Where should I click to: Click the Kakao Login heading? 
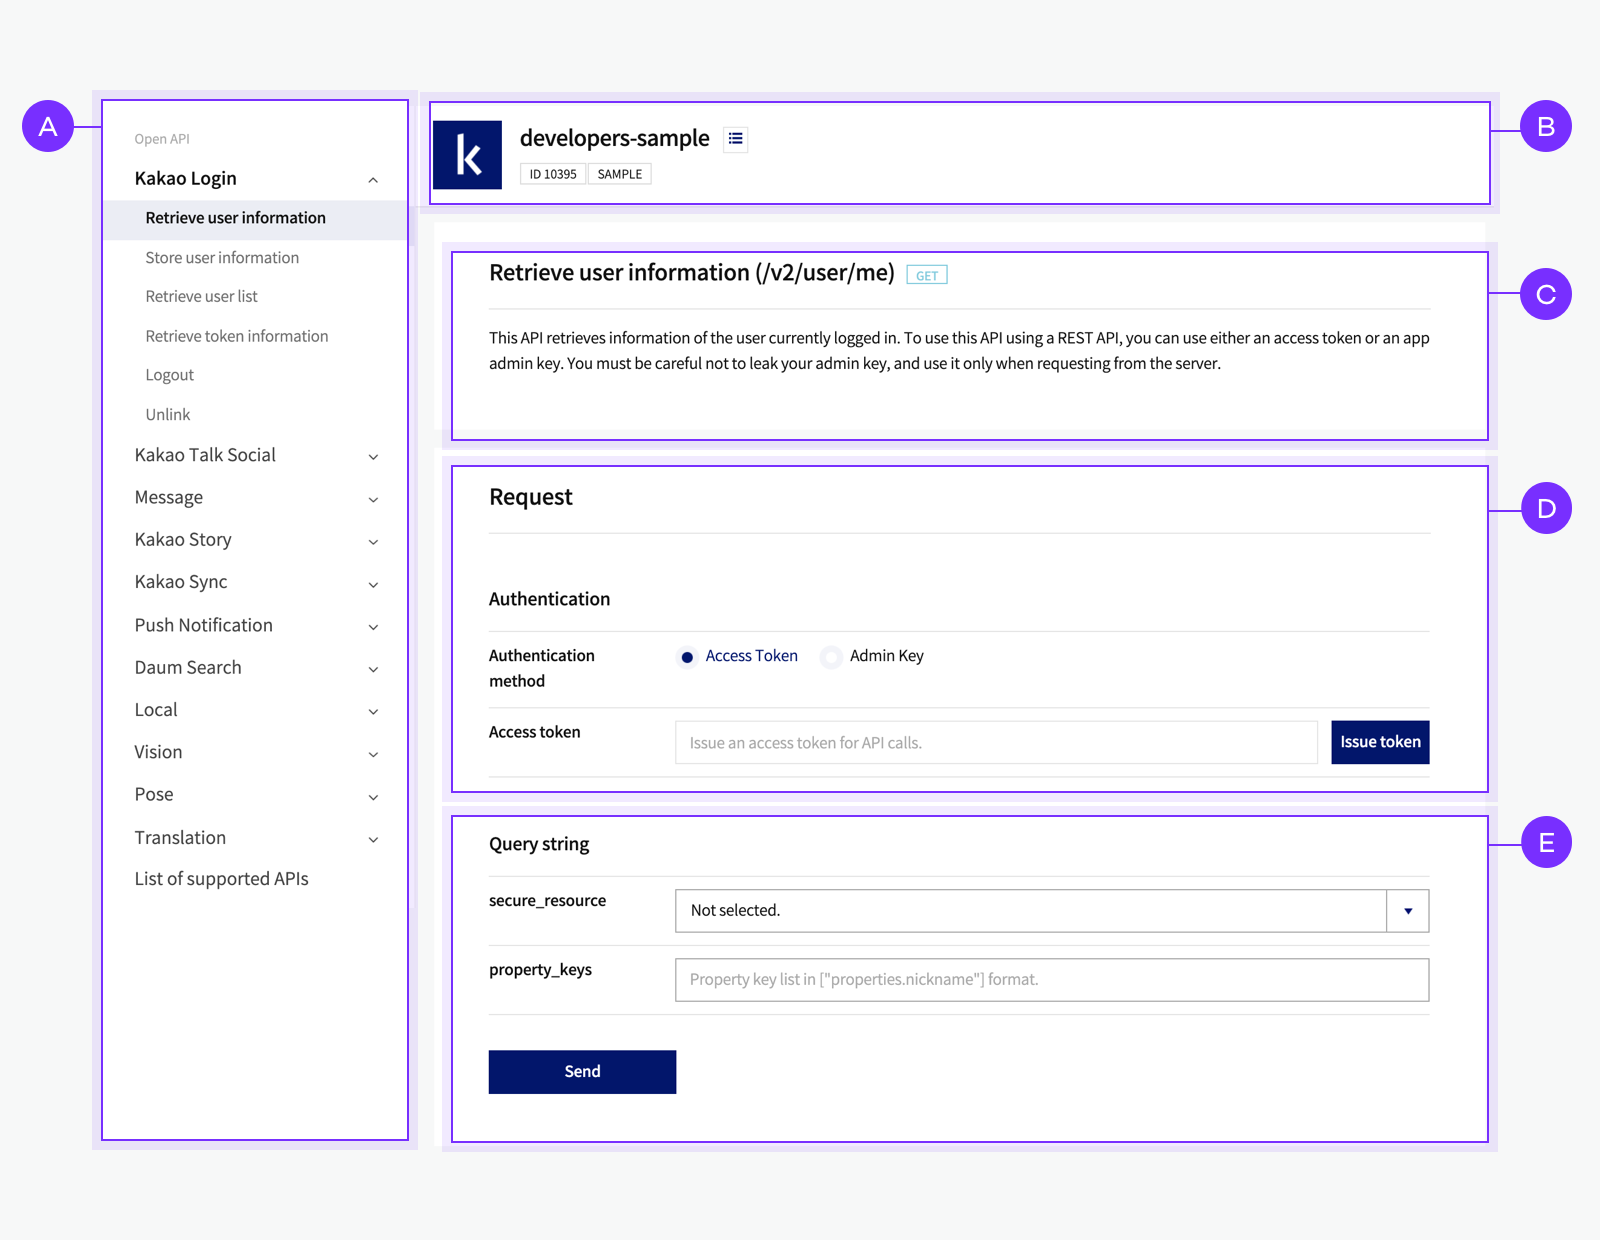pos(185,179)
